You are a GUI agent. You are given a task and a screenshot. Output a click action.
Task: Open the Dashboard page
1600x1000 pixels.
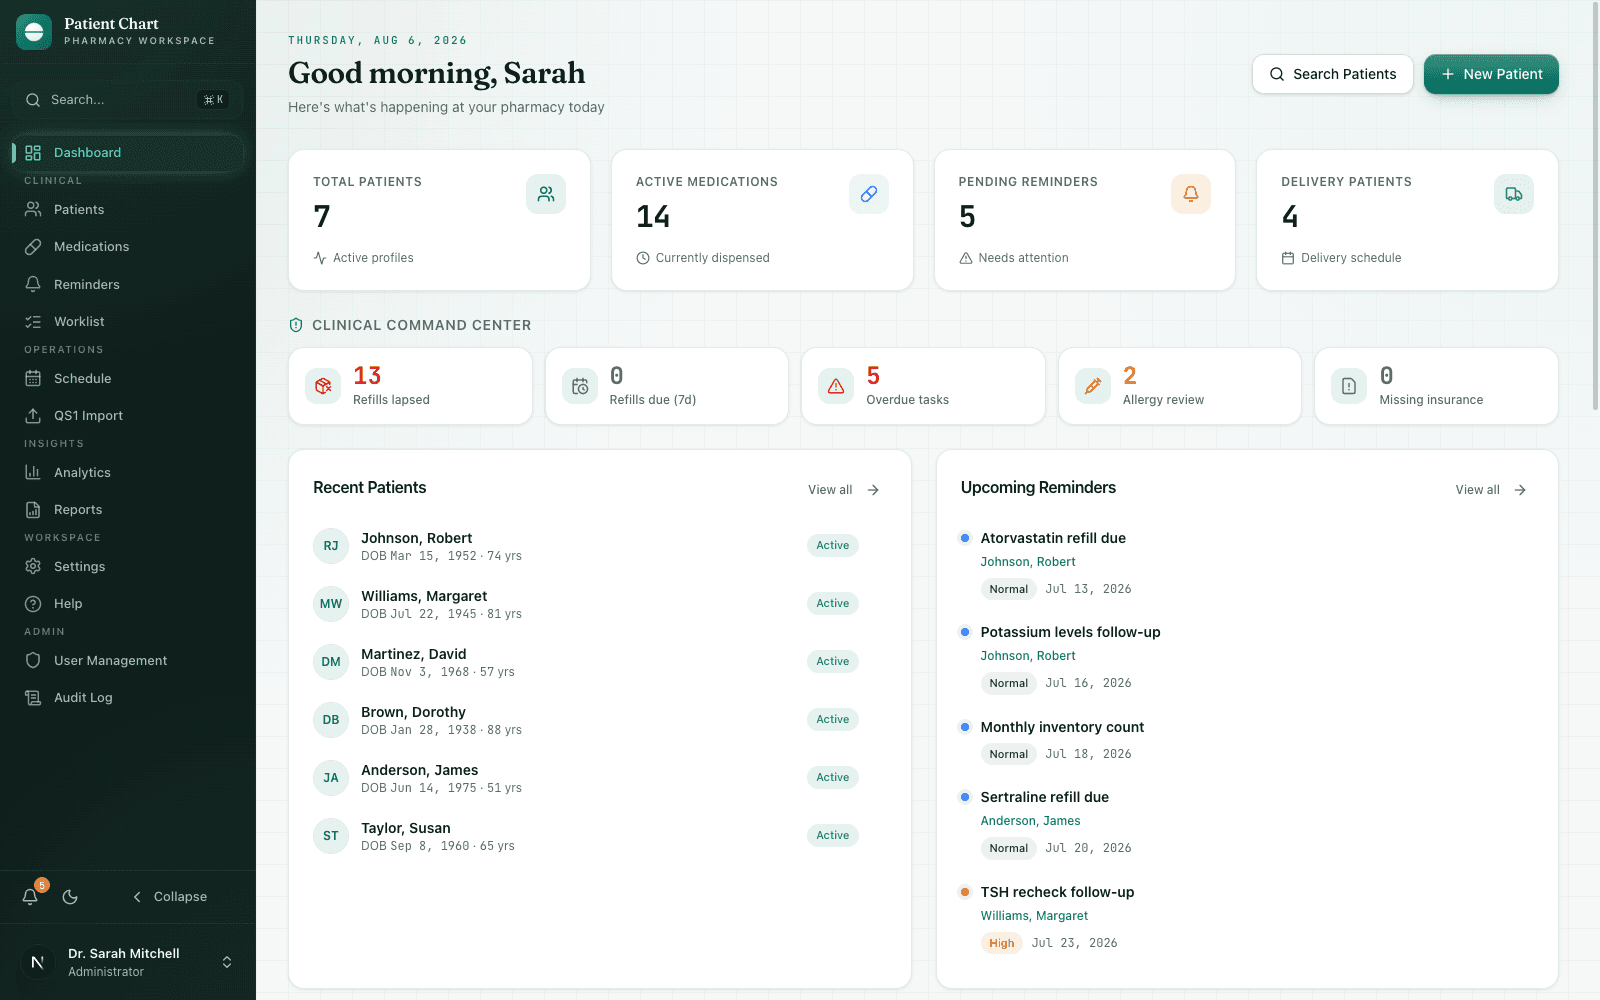pyautogui.click(x=128, y=153)
